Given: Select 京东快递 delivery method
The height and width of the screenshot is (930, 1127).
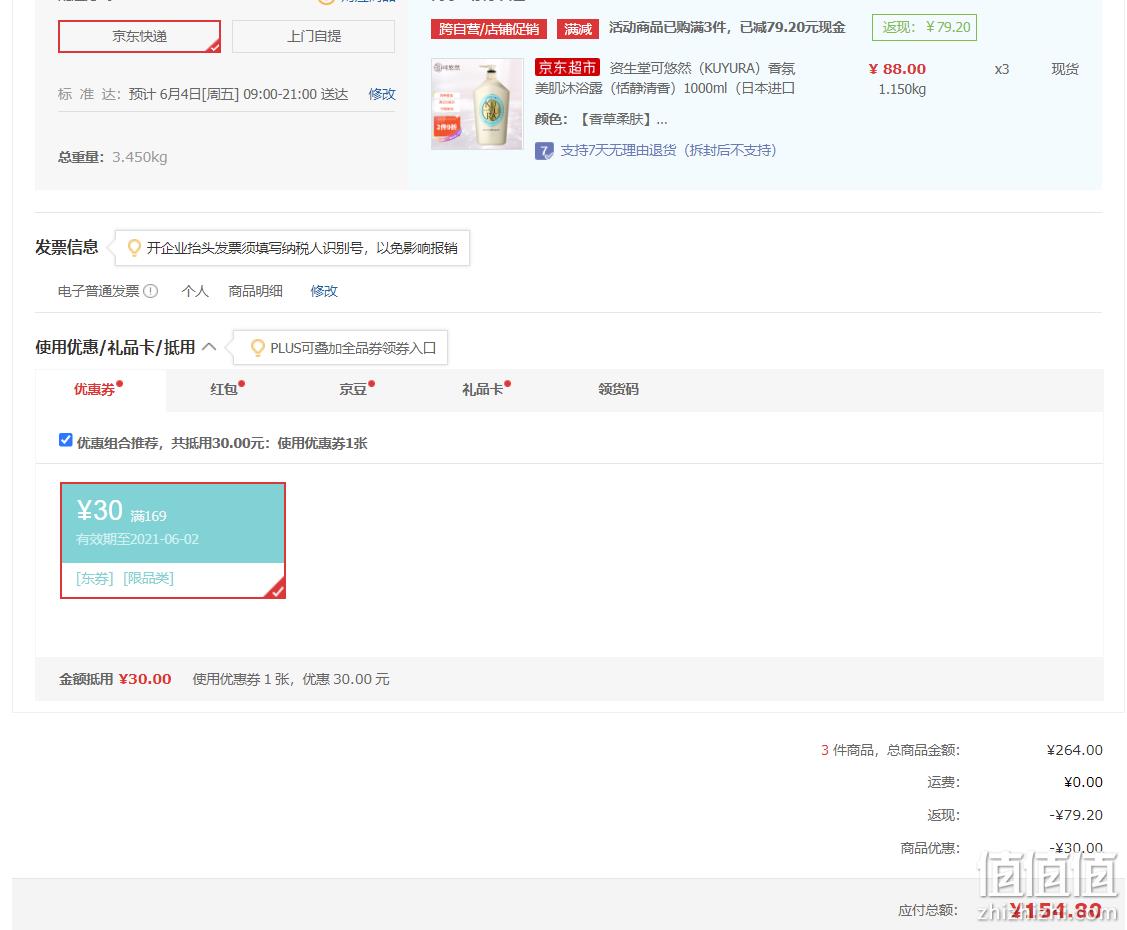Looking at the screenshot, I should click(139, 36).
